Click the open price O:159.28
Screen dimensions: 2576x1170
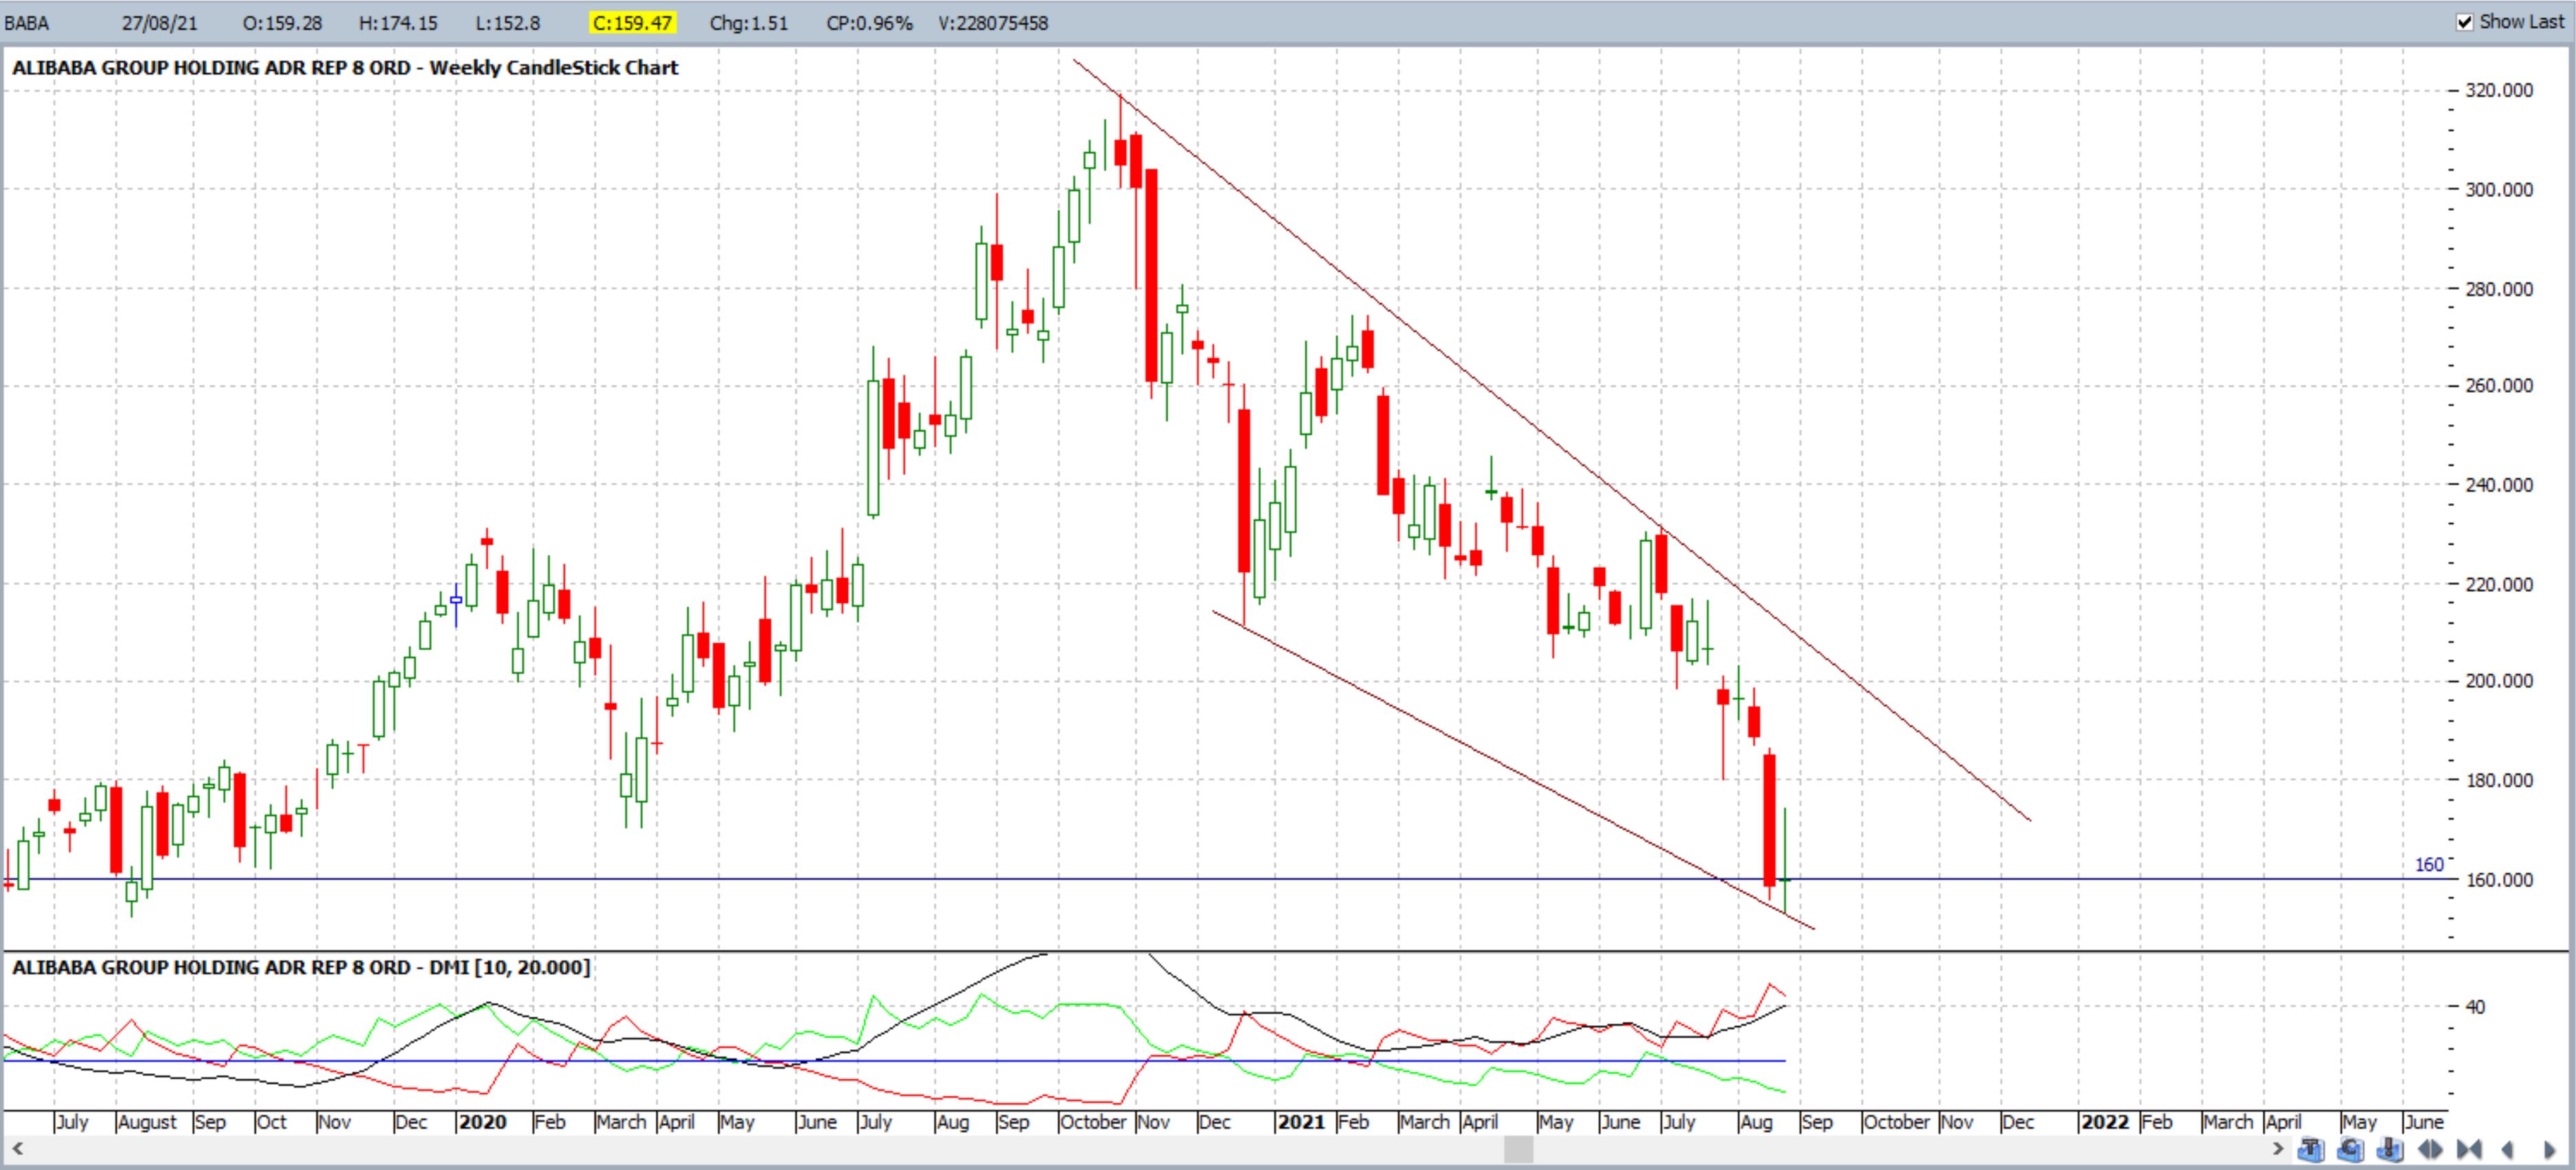pyautogui.click(x=282, y=23)
